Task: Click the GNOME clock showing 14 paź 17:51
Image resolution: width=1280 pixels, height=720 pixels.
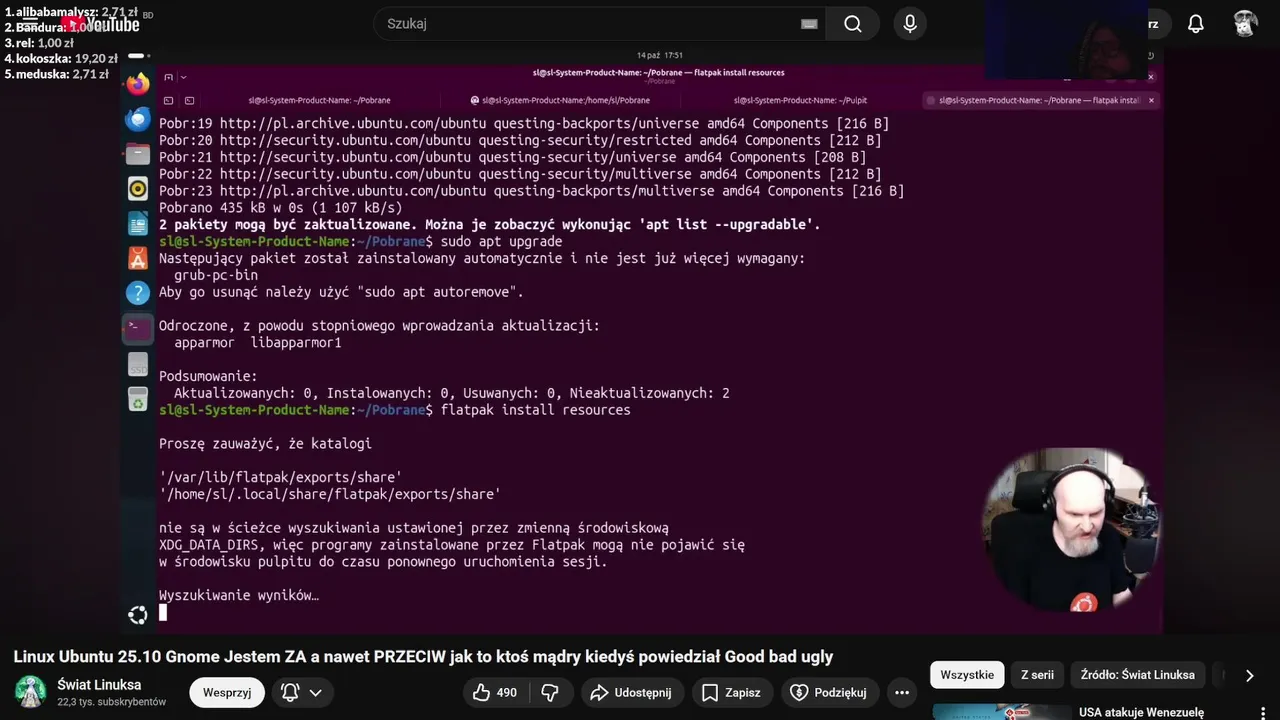Action: 660,56
